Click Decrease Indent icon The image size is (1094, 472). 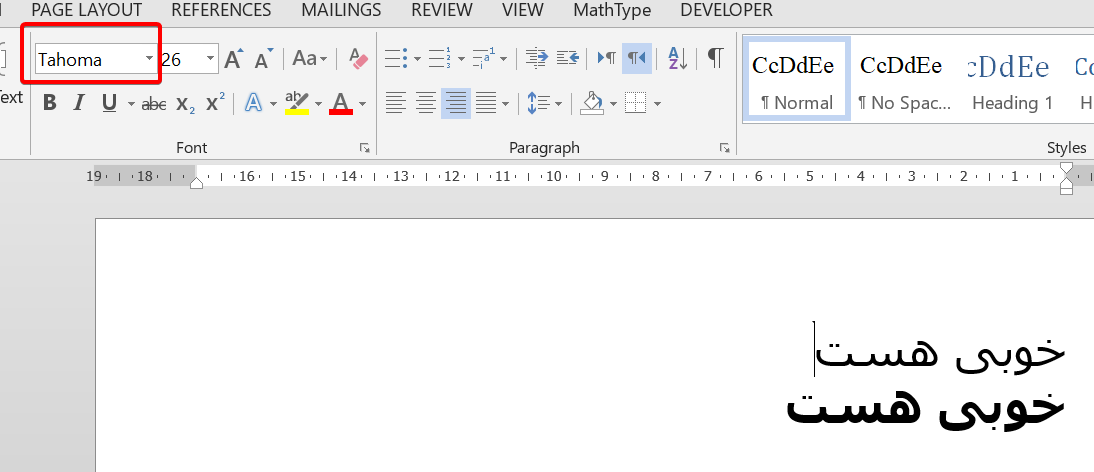point(536,58)
